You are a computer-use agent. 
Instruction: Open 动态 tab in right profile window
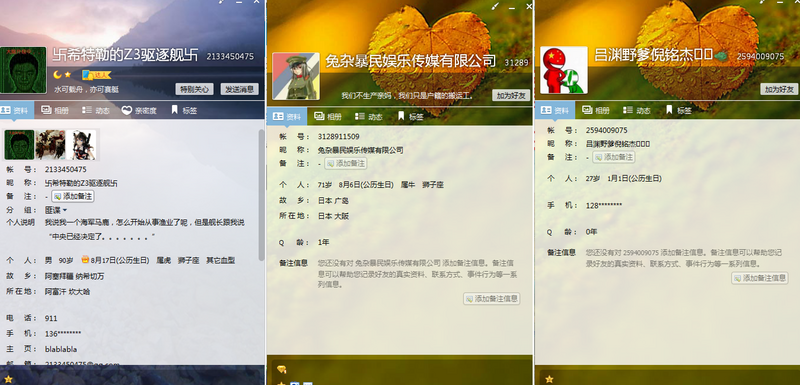tap(637, 110)
